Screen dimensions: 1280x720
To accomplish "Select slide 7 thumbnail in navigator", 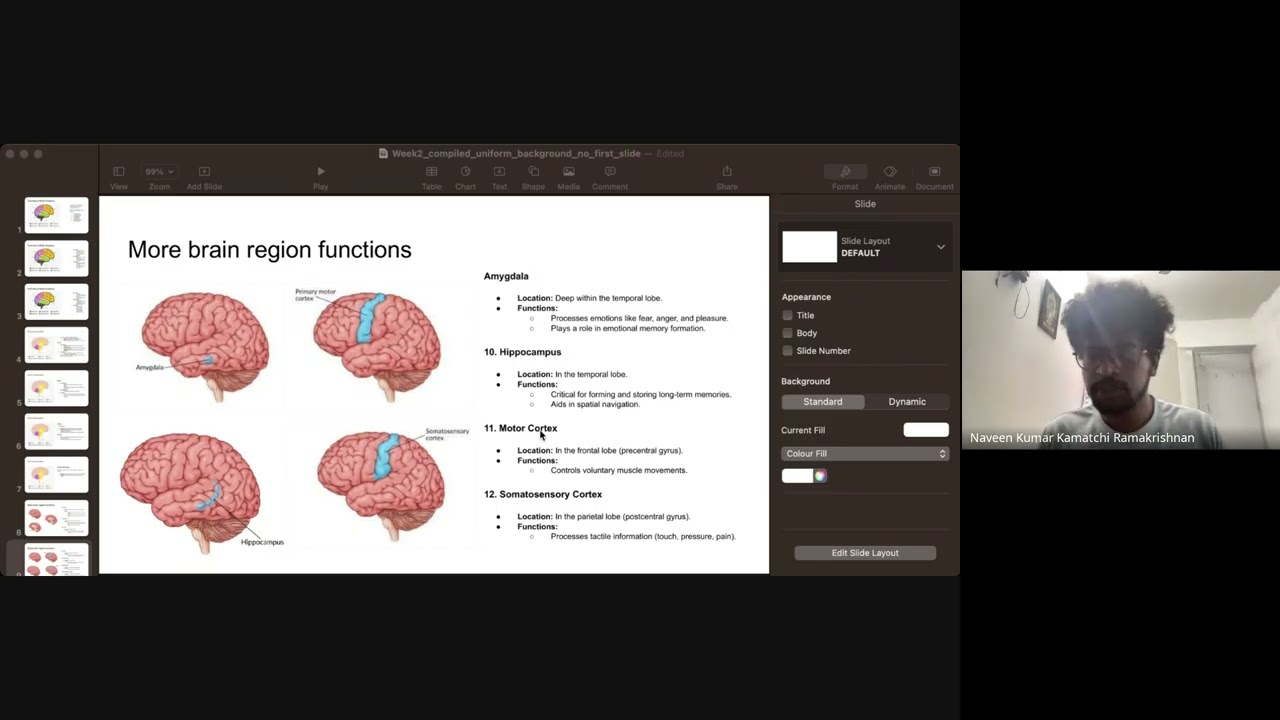I will 56,474.
